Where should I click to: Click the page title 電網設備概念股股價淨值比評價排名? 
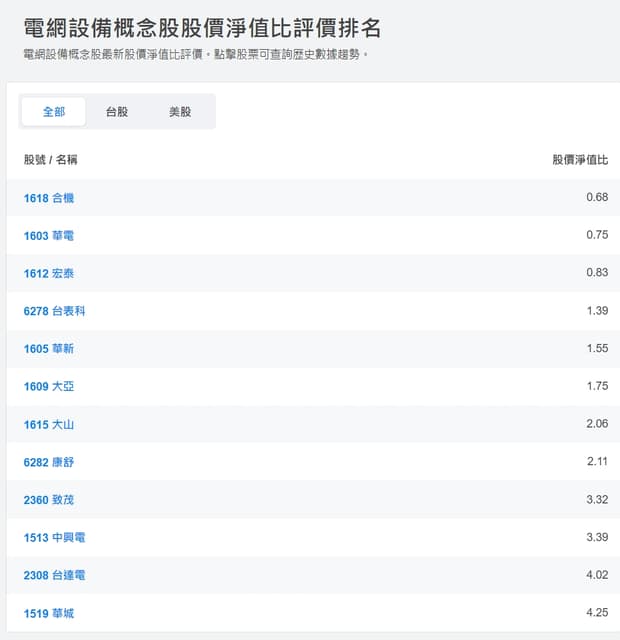click(202, 28)
